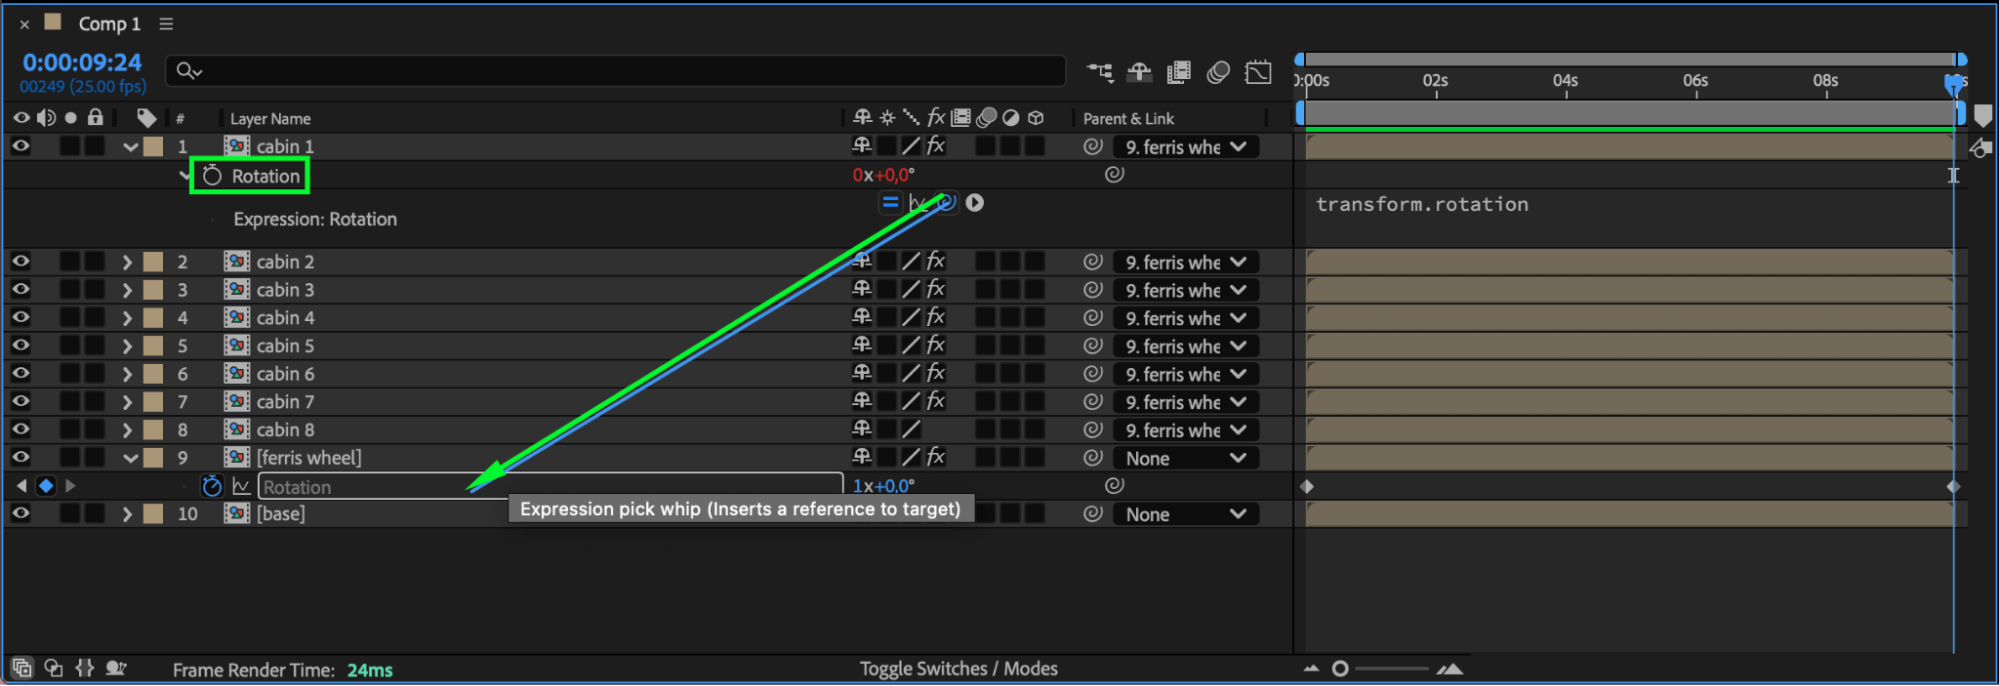Open parent dropdown for cabin 1
This screenshot has height=686, width=1999.
1185,147
